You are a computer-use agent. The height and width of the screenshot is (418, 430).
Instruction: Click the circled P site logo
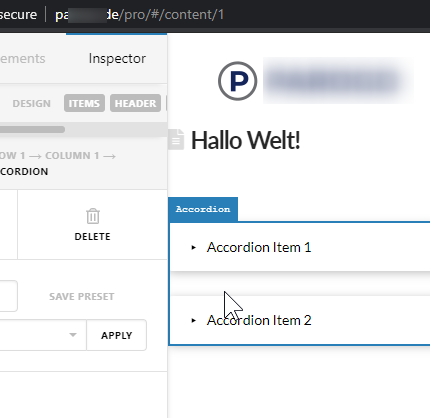237,81
